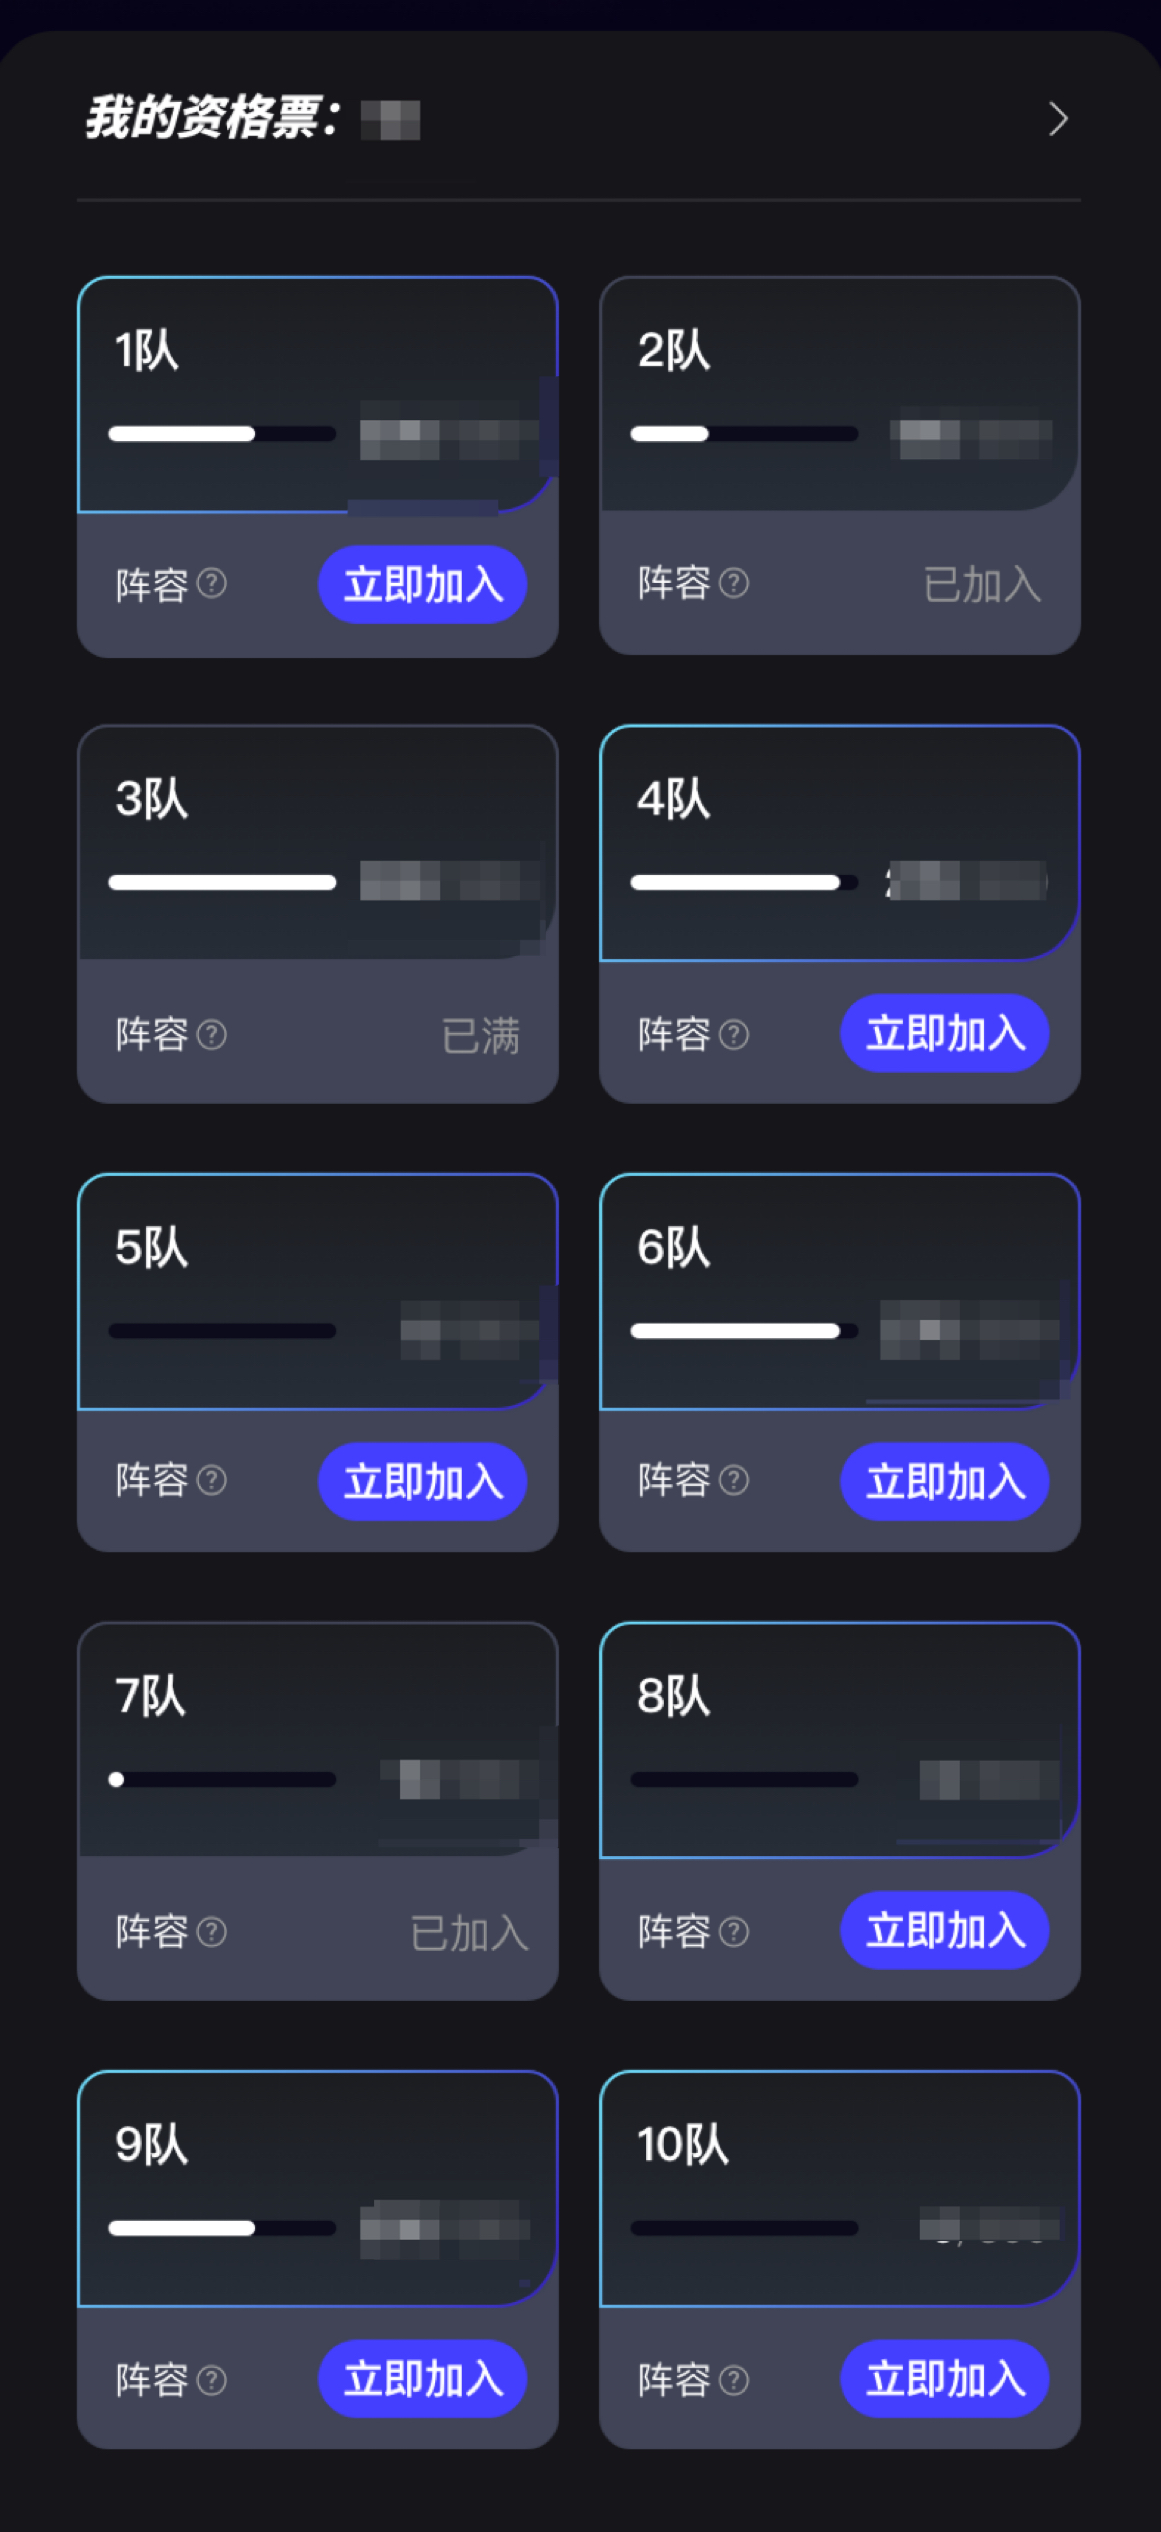1161x2532 pixels.
Task: Tap the help icon in 7队 card
Action: coord(212,1931)
